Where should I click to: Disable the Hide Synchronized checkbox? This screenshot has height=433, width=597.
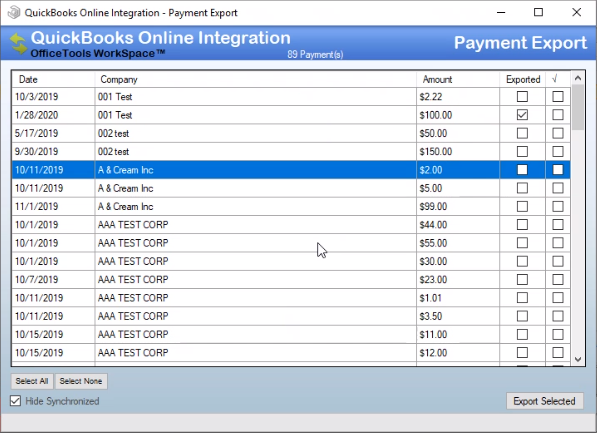(15, 401)
